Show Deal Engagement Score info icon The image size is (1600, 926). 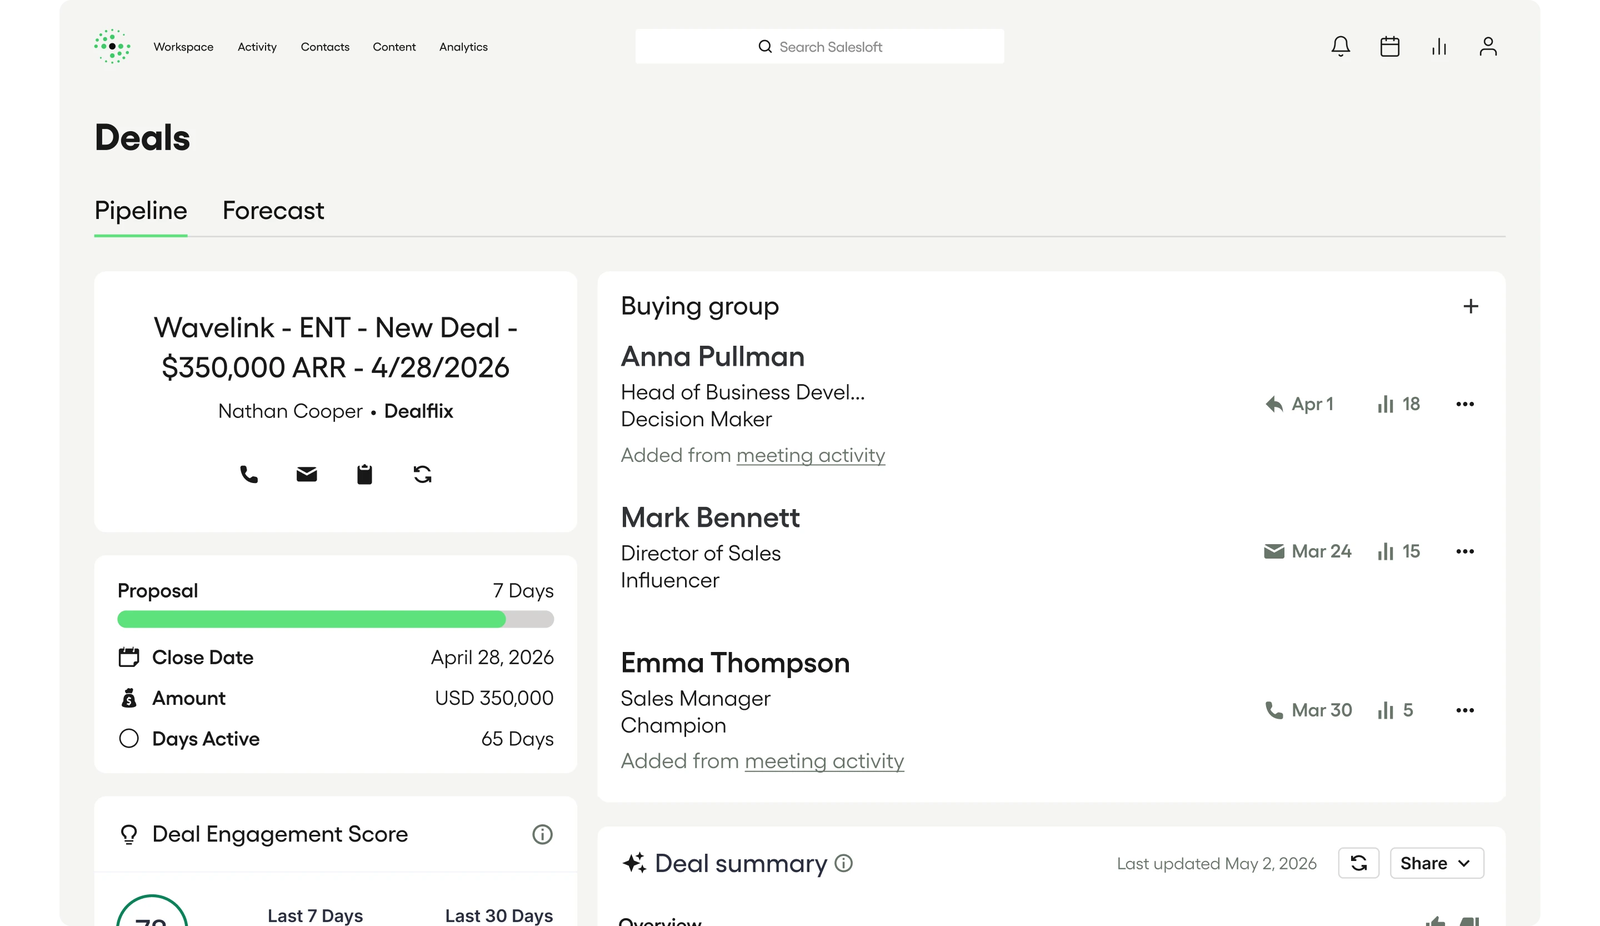click(542, 834)
